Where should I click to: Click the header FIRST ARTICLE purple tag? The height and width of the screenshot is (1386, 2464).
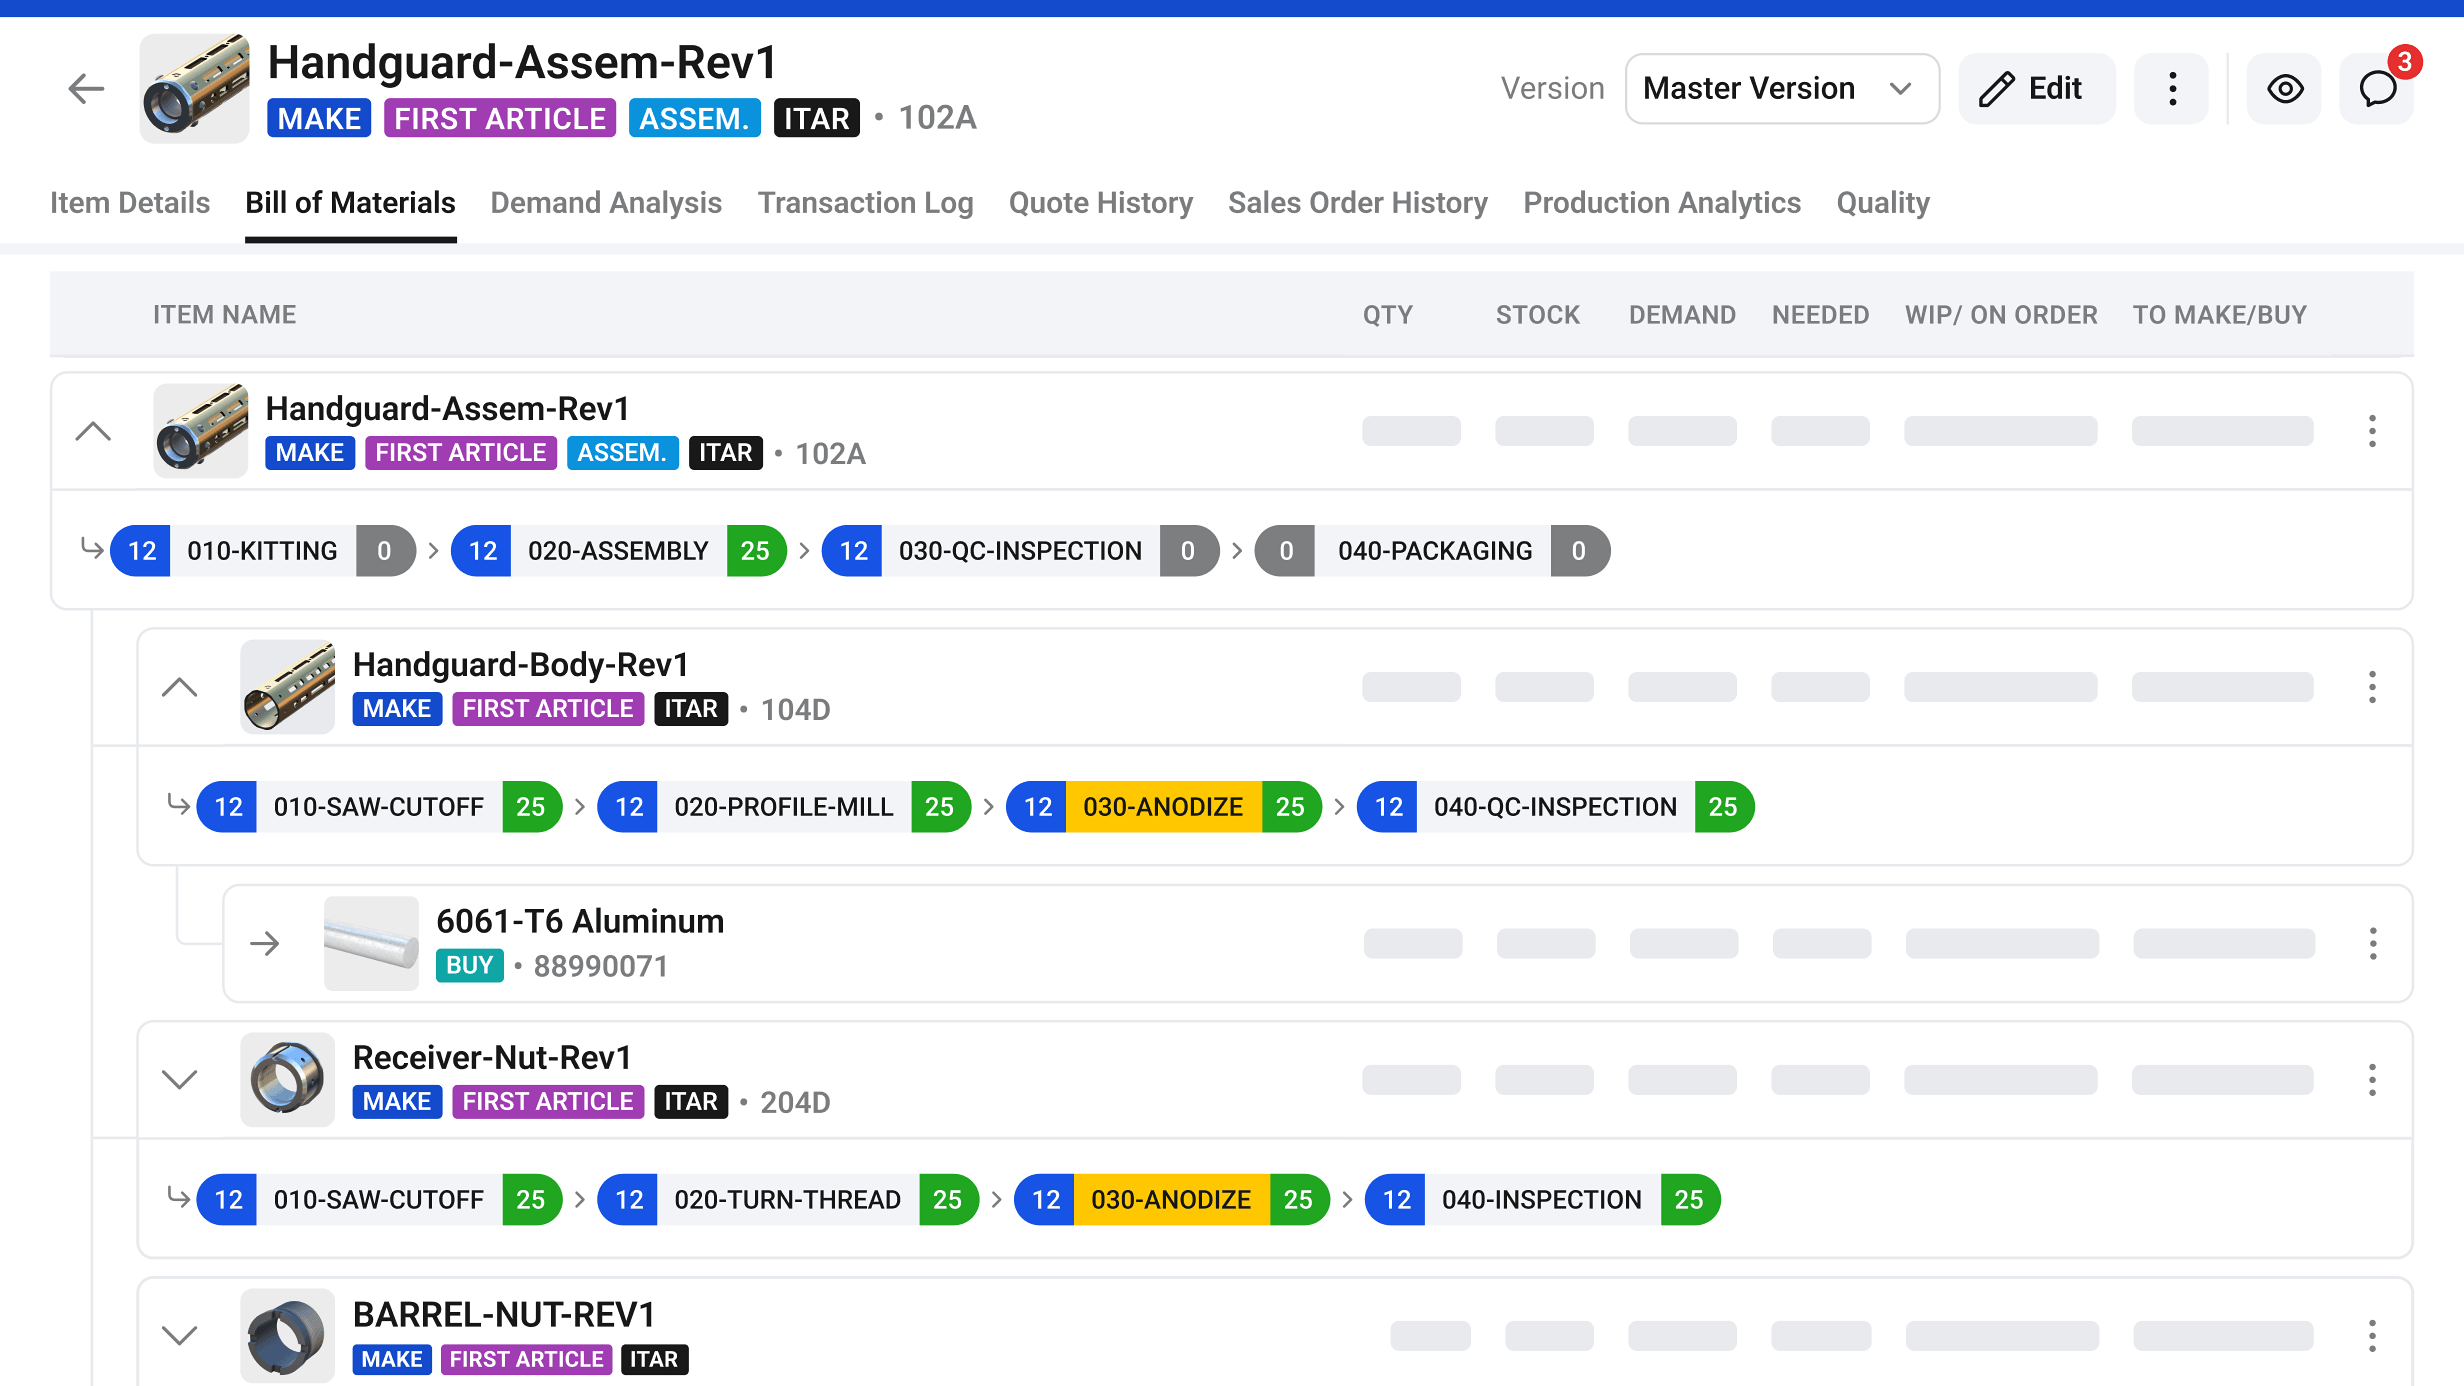[500, 118]
